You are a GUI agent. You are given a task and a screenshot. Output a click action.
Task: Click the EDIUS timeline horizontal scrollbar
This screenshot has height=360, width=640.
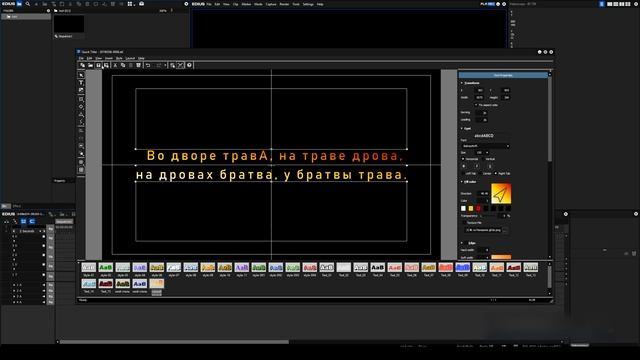(x=174, y=342)
